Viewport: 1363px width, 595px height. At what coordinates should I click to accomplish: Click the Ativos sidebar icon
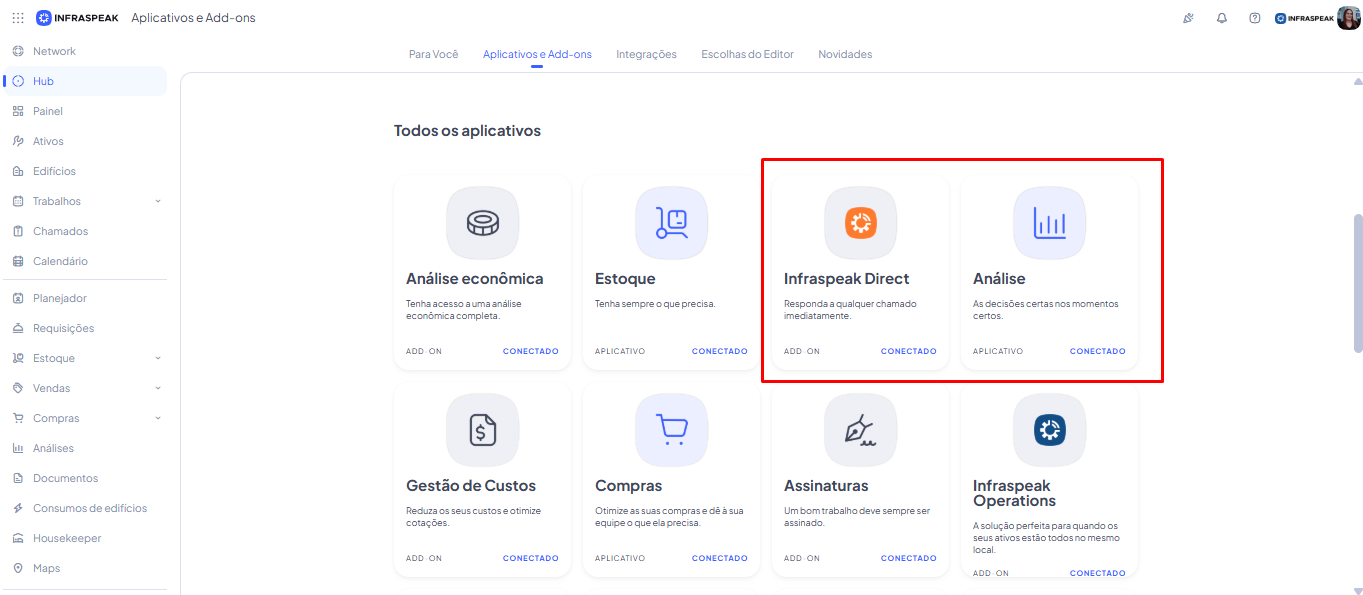pos(18,141)
